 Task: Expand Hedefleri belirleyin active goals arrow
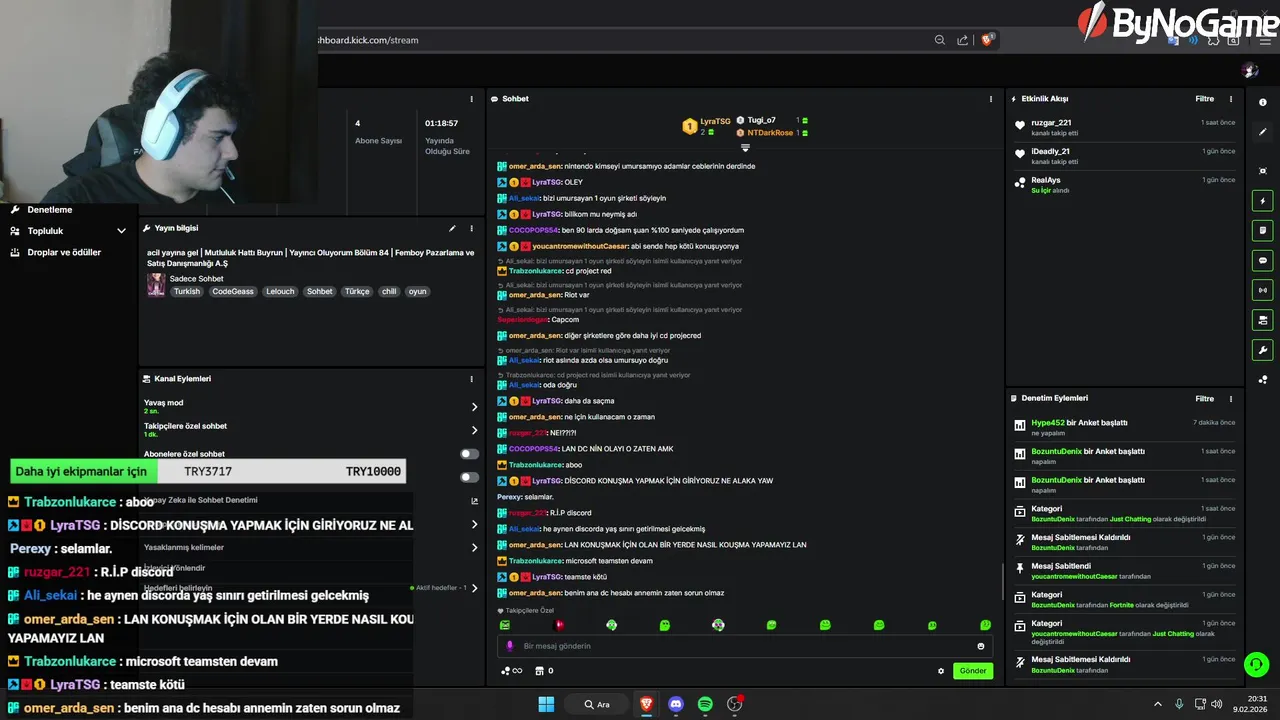pyautogui.click(x=474, y=588)
